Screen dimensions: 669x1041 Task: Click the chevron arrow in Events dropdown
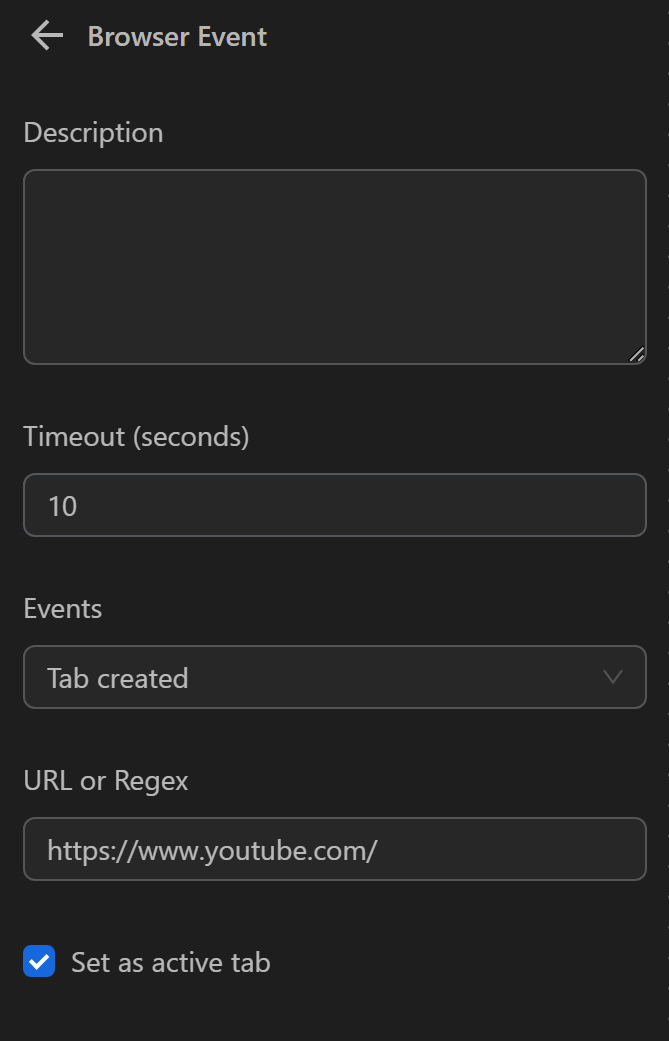(613, 677)
